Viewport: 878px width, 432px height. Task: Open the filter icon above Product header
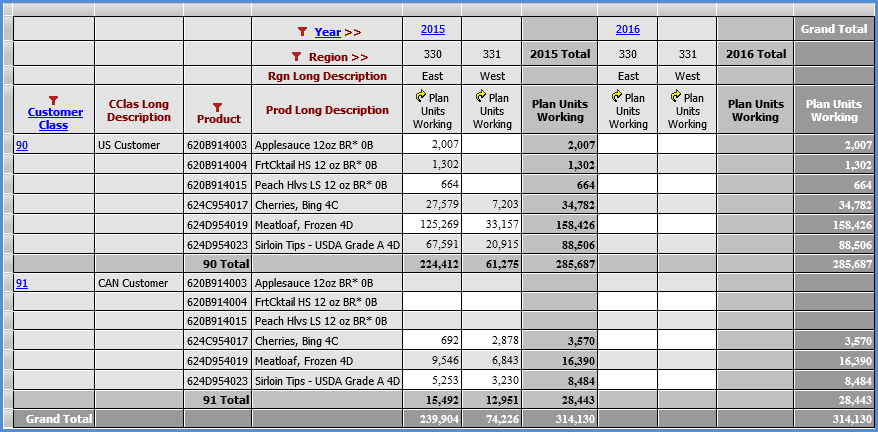218,105
